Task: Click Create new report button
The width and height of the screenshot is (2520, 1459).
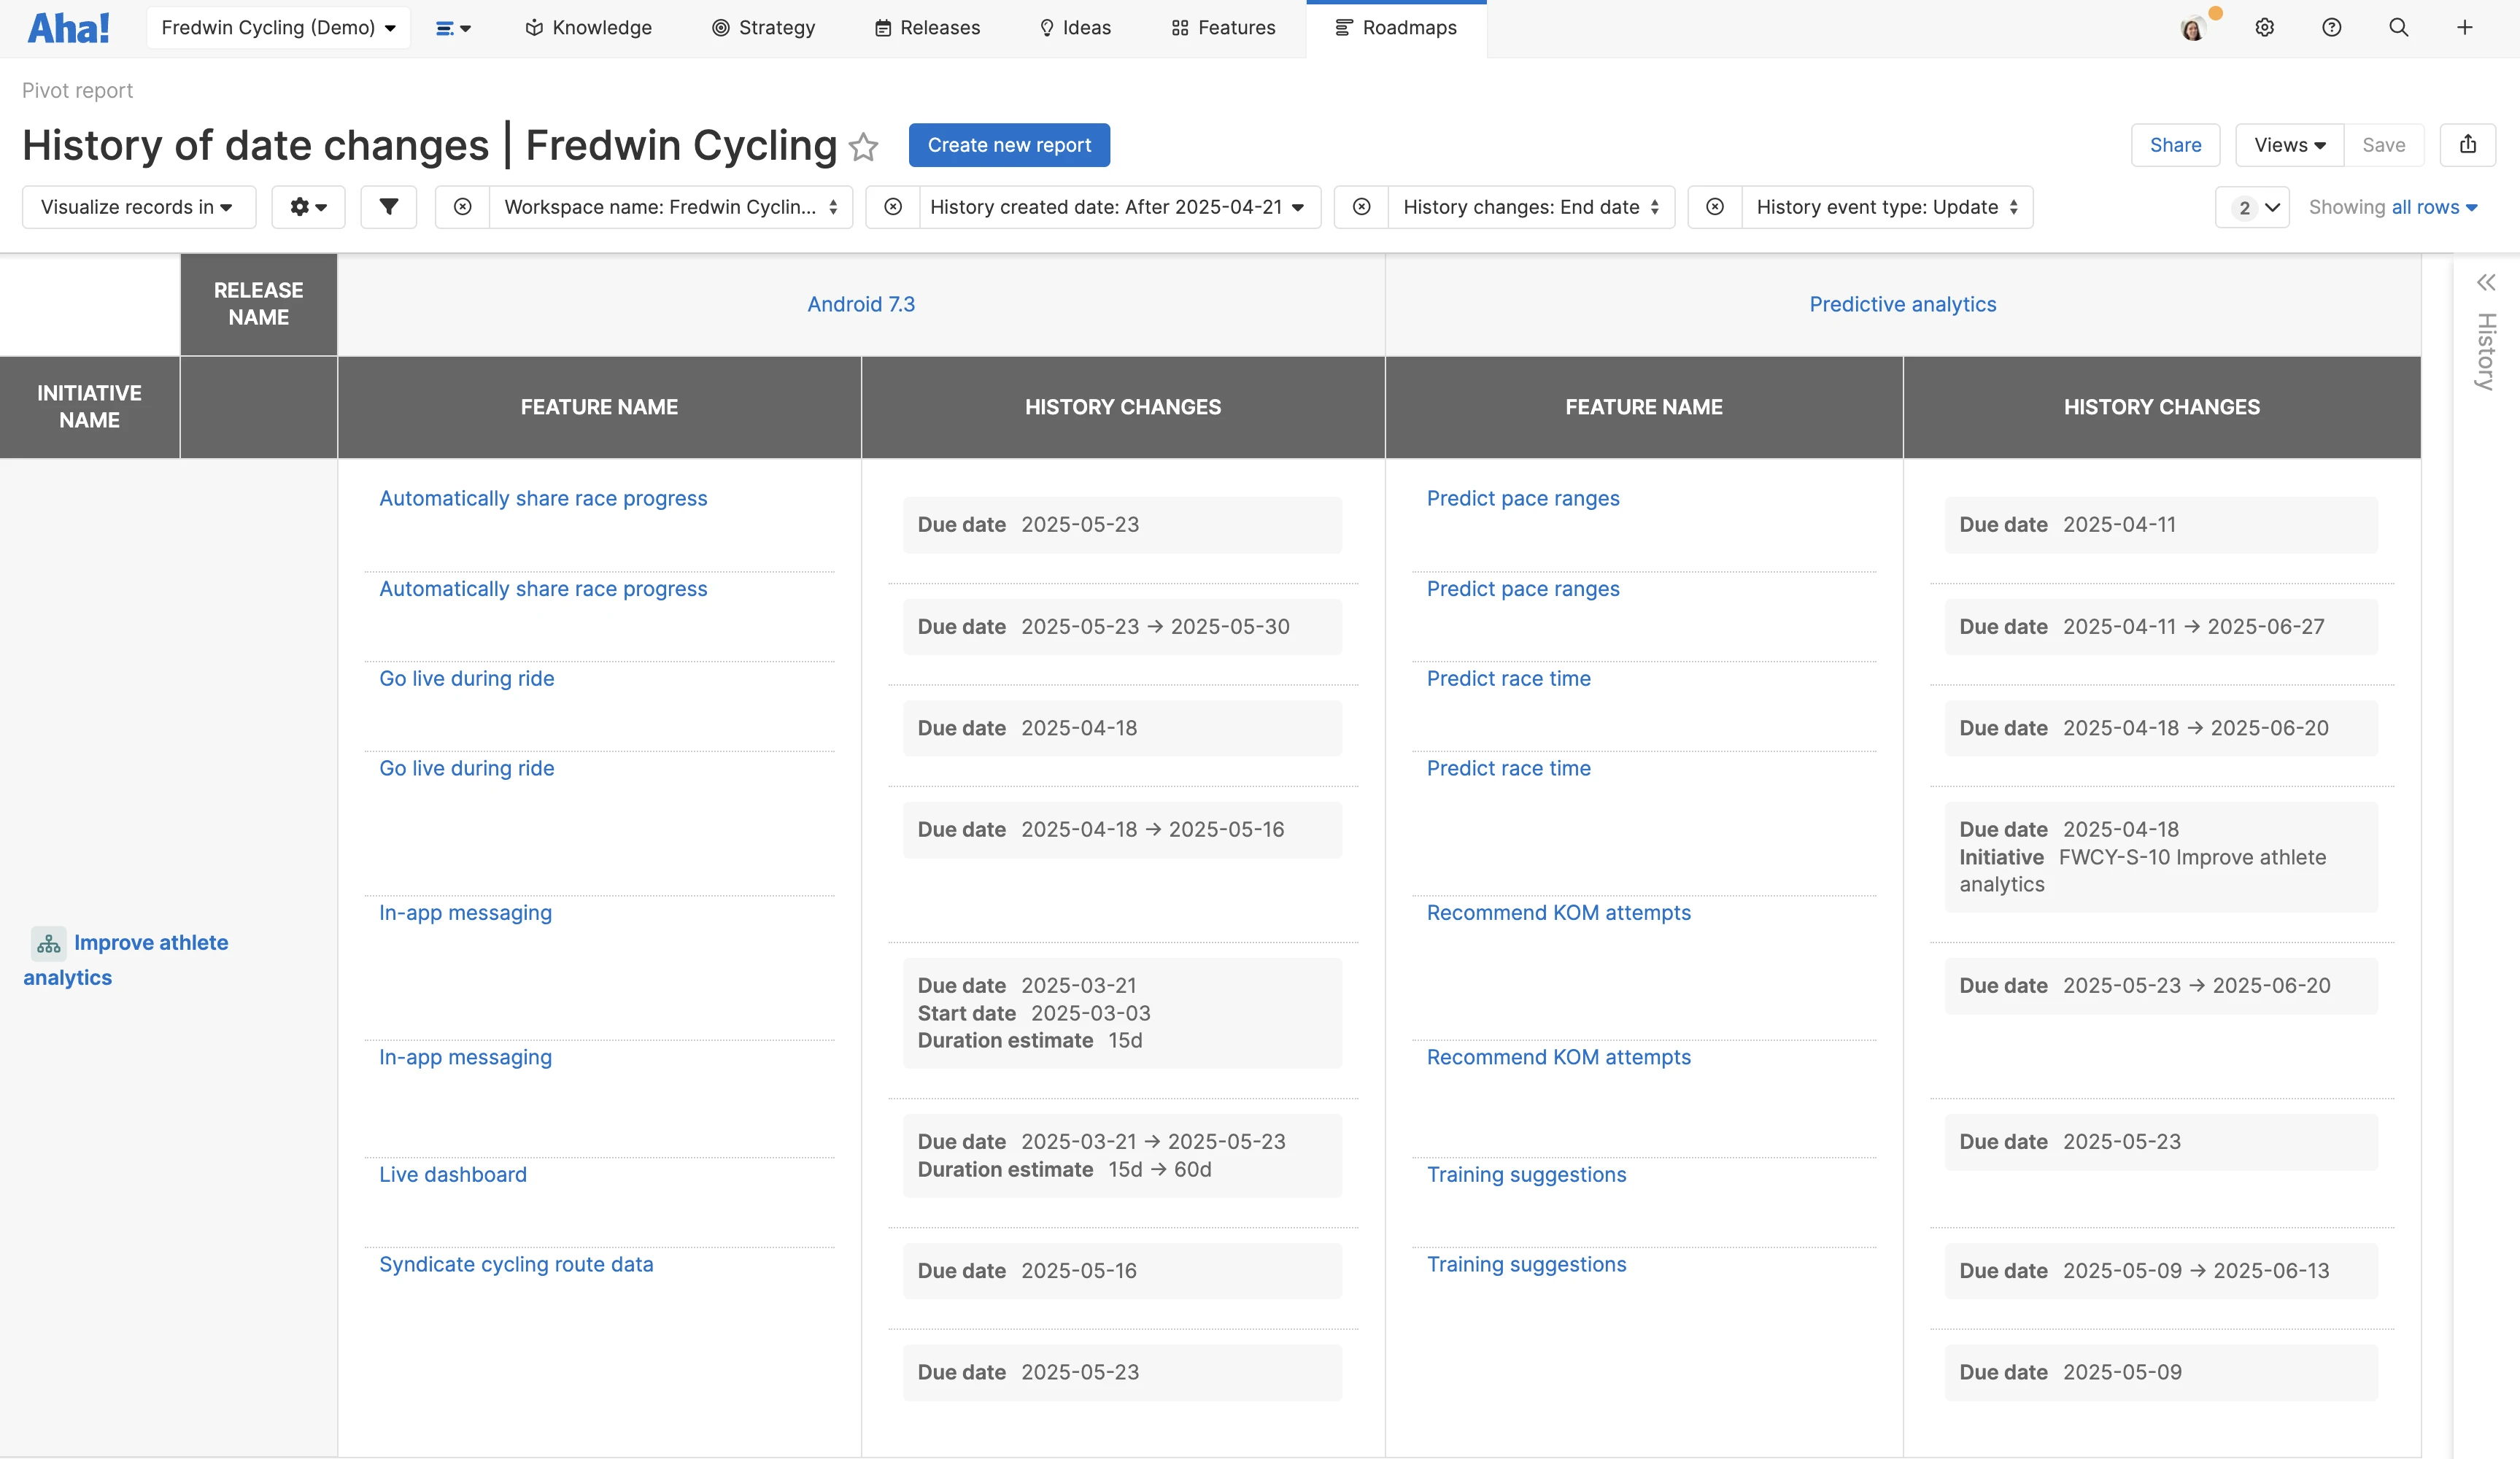Action: pos(1008,145)
